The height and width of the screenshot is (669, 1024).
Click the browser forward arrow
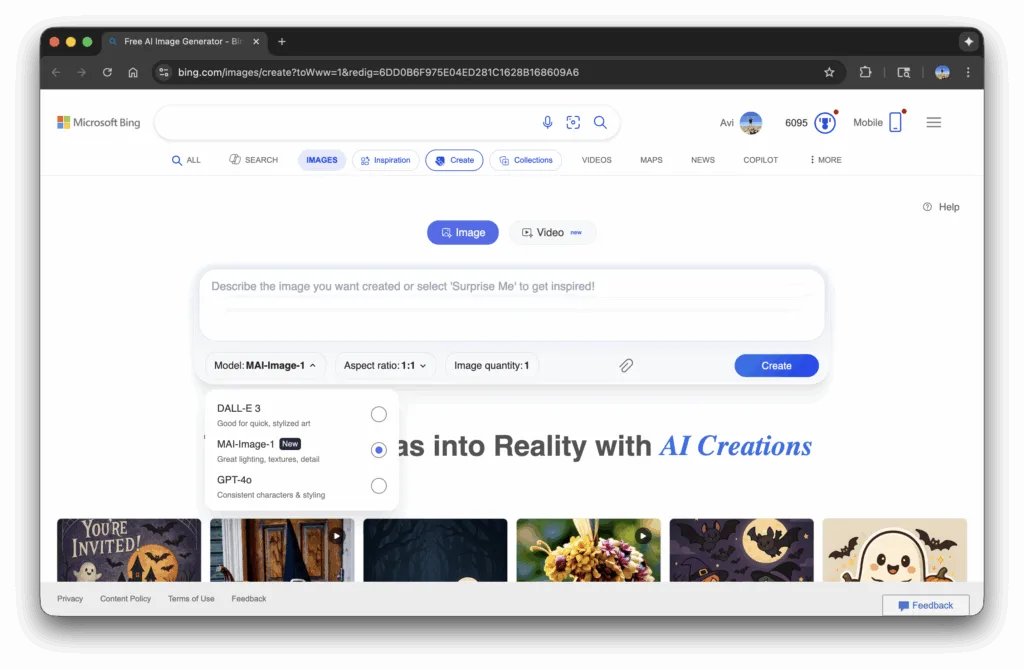(x=82, y=73)
